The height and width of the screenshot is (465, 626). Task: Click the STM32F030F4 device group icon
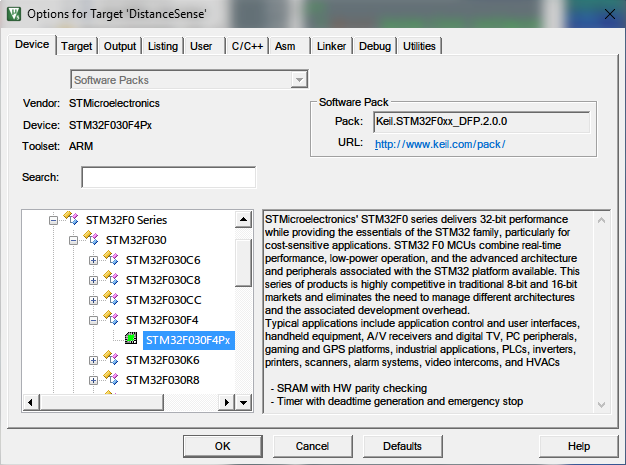coord(111,318)
